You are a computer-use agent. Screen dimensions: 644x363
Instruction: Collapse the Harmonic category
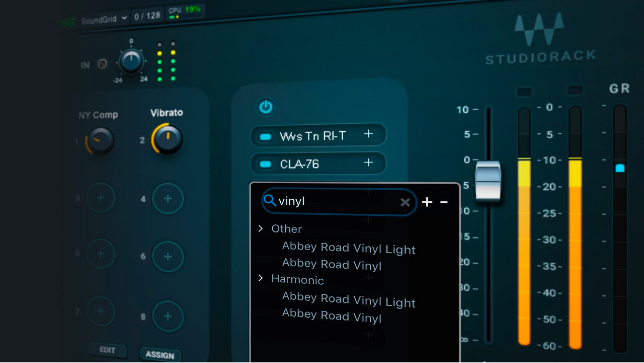point(260,278)
